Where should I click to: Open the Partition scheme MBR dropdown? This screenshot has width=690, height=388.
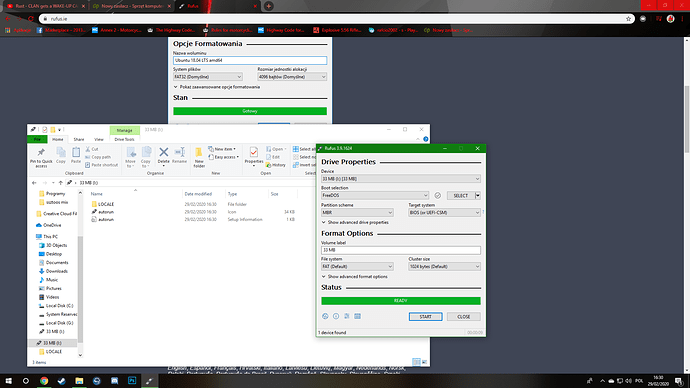357,212
